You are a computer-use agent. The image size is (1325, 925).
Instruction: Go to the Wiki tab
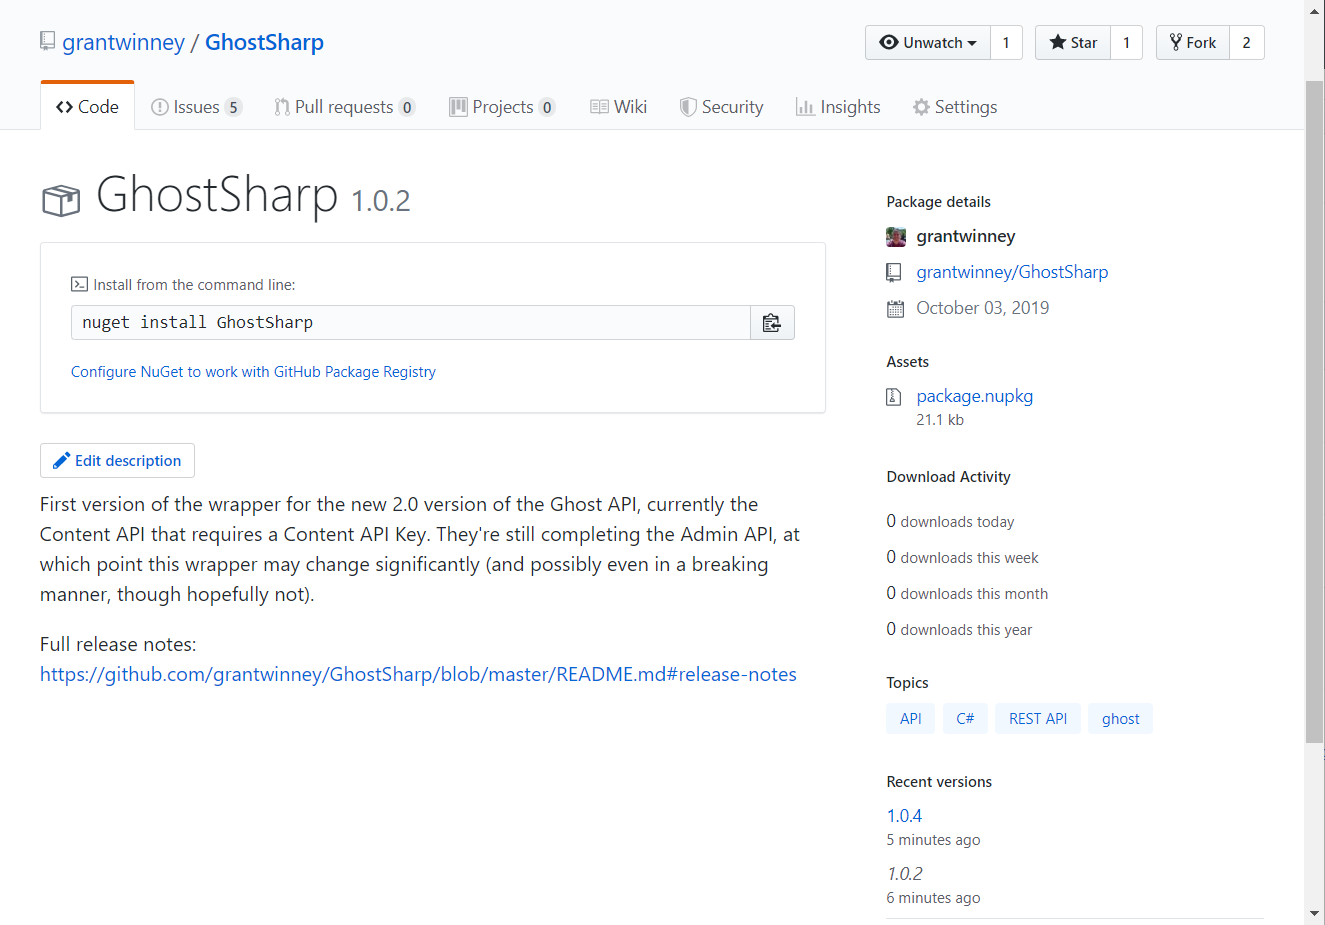click(619, 107)
